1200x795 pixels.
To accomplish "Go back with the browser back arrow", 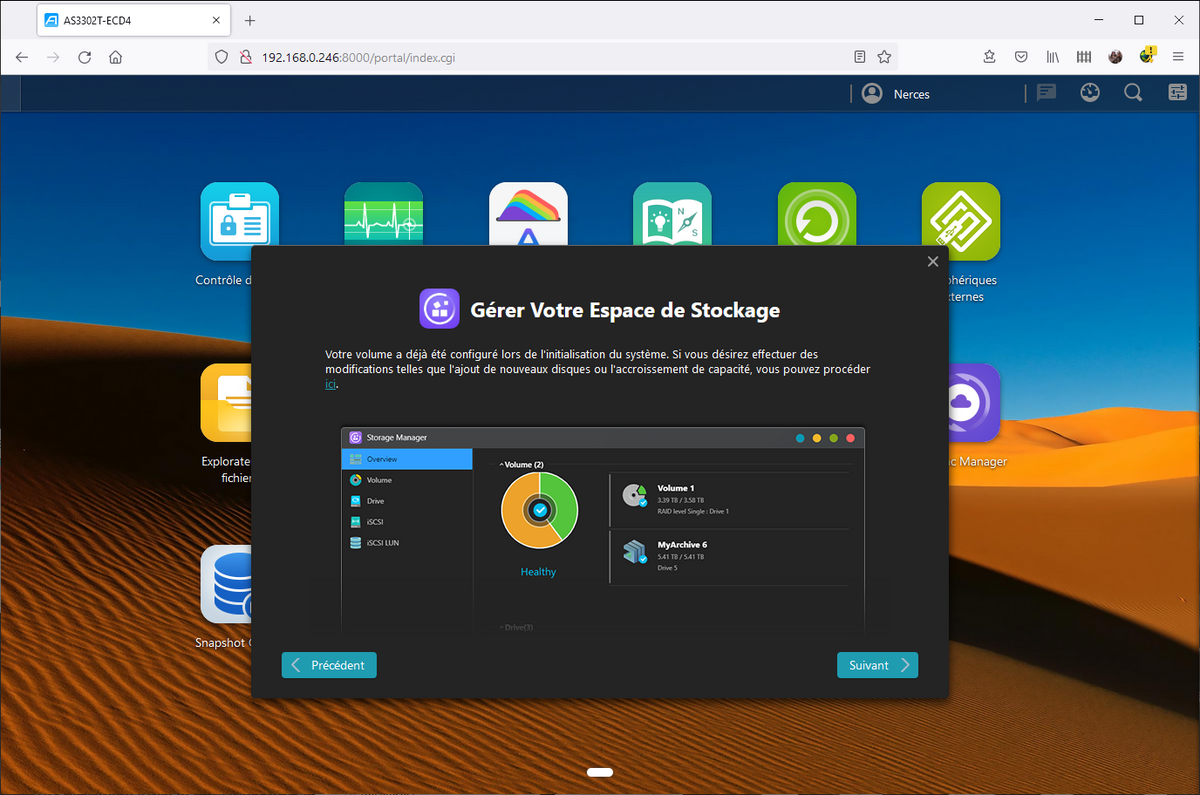I will coord(22,57).
